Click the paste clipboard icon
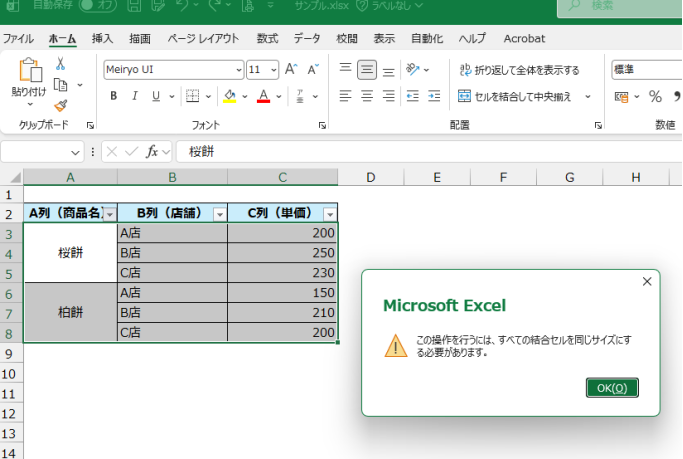The width and height of the screenshot is (683, 459). click(29, 72)
